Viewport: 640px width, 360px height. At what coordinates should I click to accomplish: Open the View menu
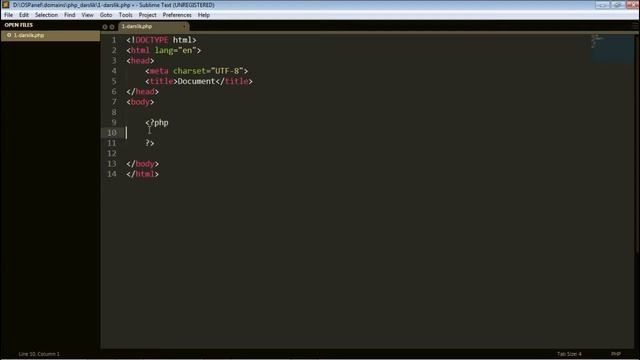(87, 15)
